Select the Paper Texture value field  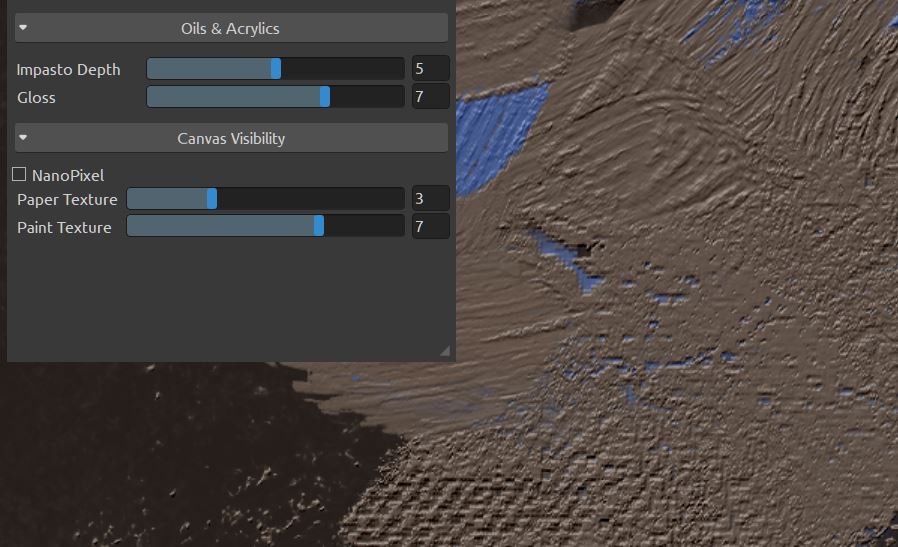pos(430,199)
